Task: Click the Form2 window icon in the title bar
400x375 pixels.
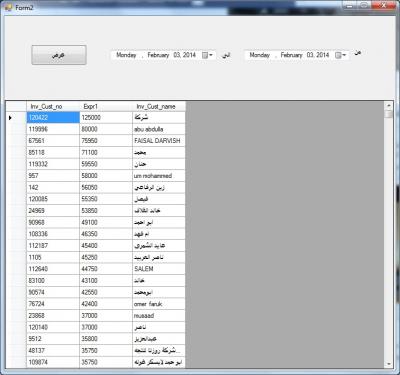Action: 8,7
